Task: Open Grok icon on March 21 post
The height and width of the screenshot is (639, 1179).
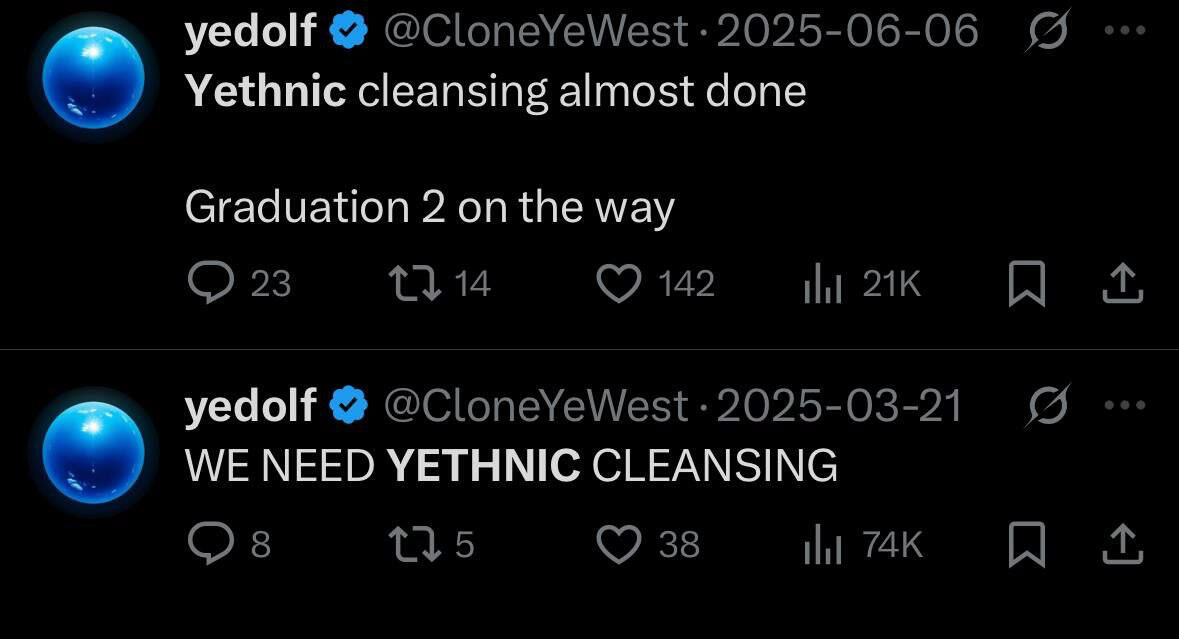Action: (1048, 406)
